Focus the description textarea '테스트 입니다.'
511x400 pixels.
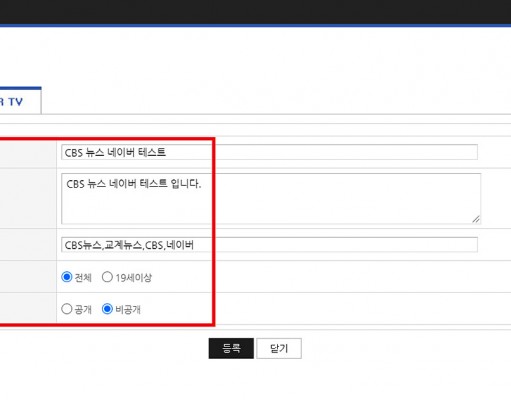pyautogui.click(x=271, y=198)
